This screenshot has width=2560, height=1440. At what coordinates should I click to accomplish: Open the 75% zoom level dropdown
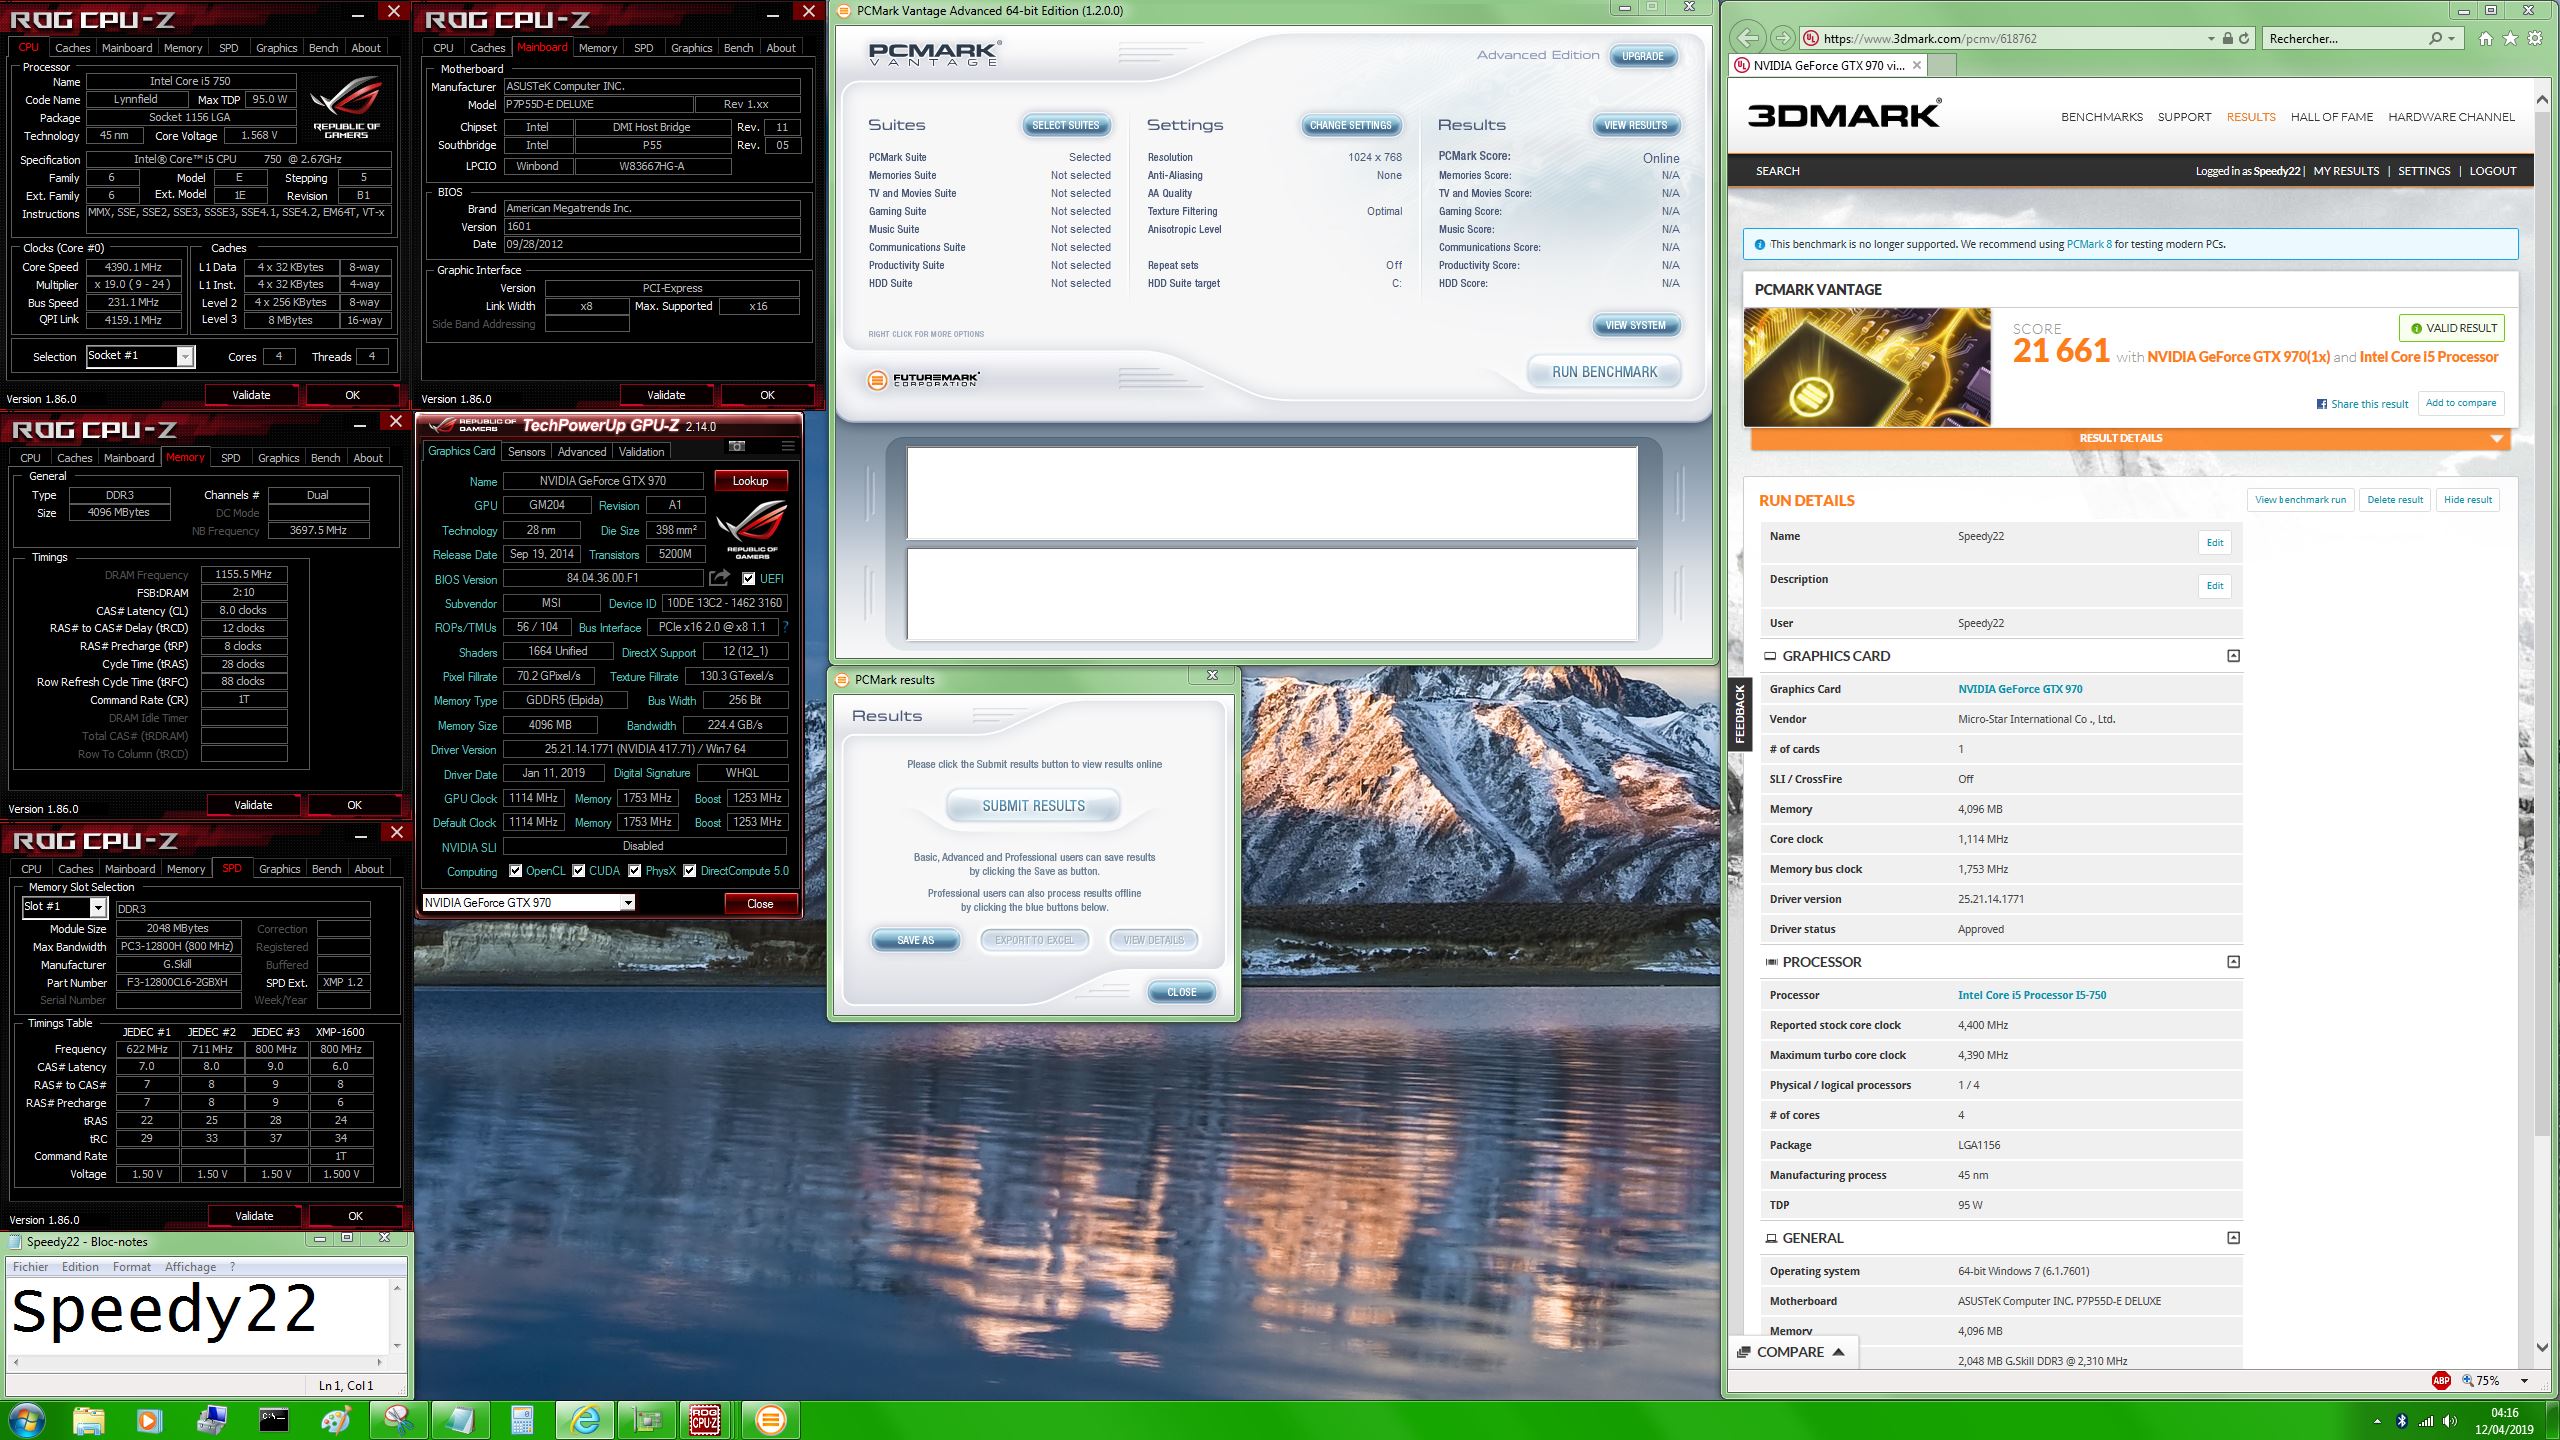click(x=2524, y=1381)
